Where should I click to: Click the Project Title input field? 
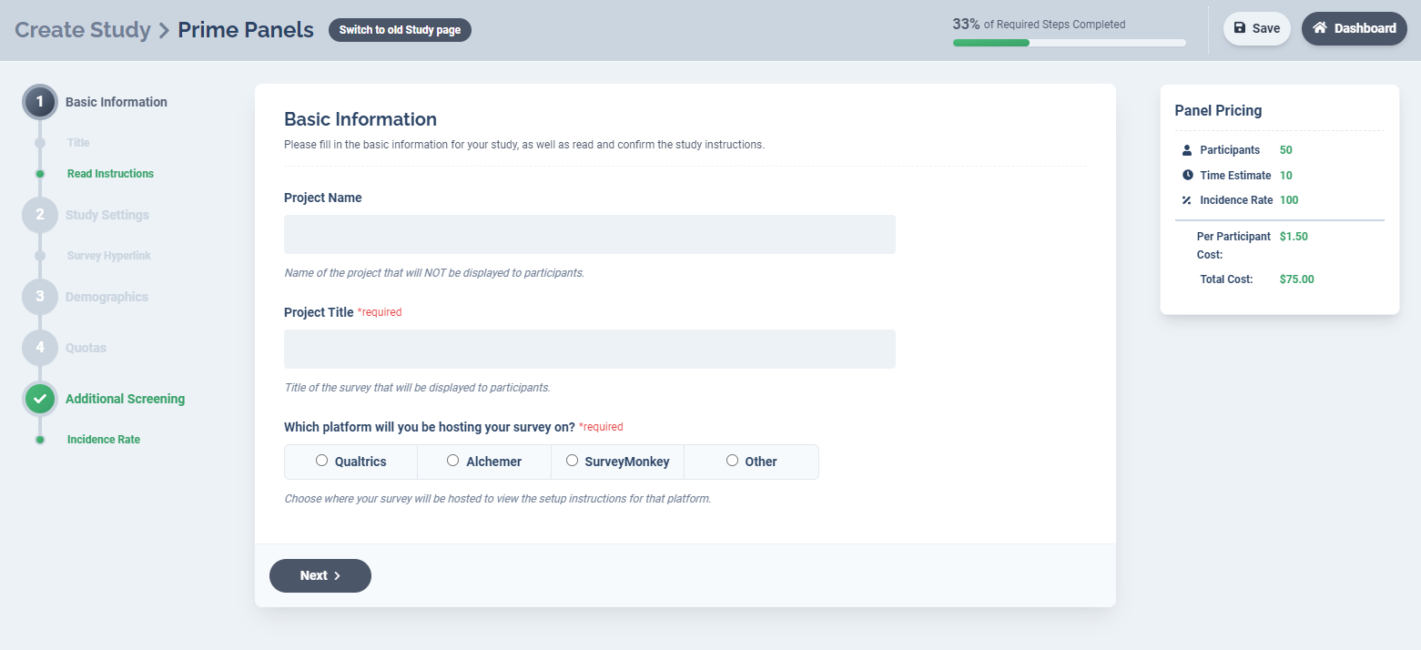[589, 348]
